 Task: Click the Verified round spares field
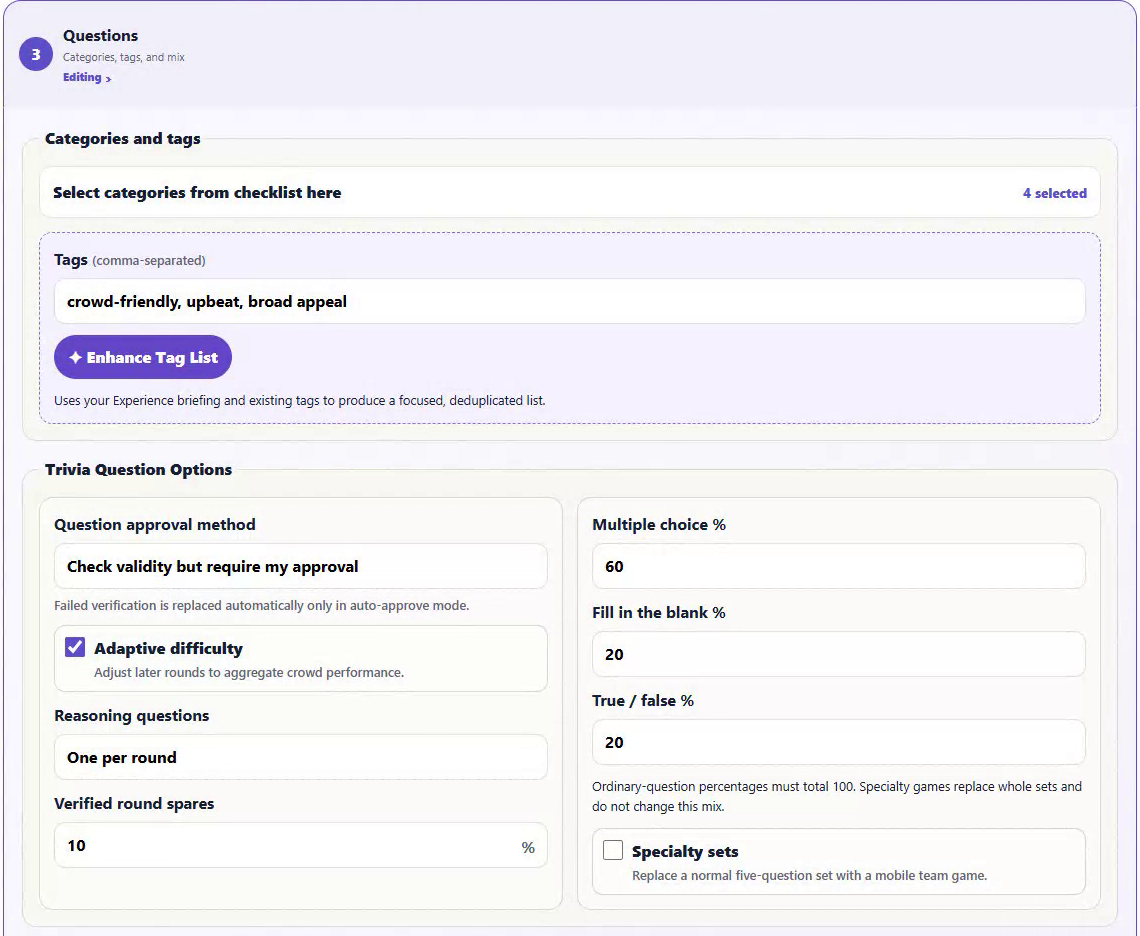click(300, 845)
